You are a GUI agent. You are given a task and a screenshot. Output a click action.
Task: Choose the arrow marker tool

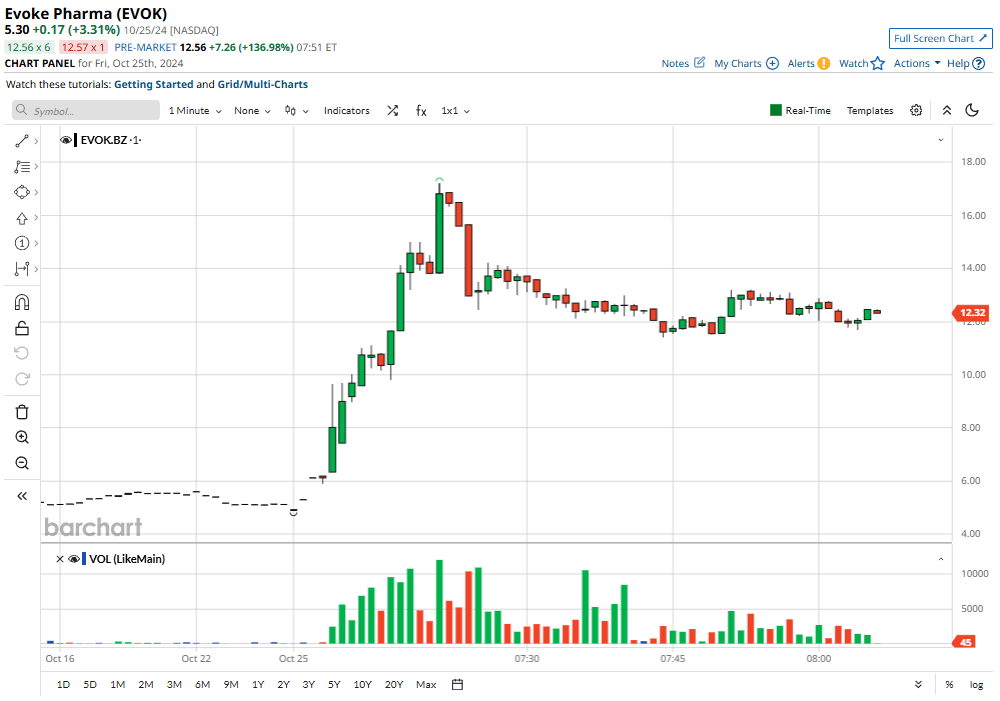22,218
